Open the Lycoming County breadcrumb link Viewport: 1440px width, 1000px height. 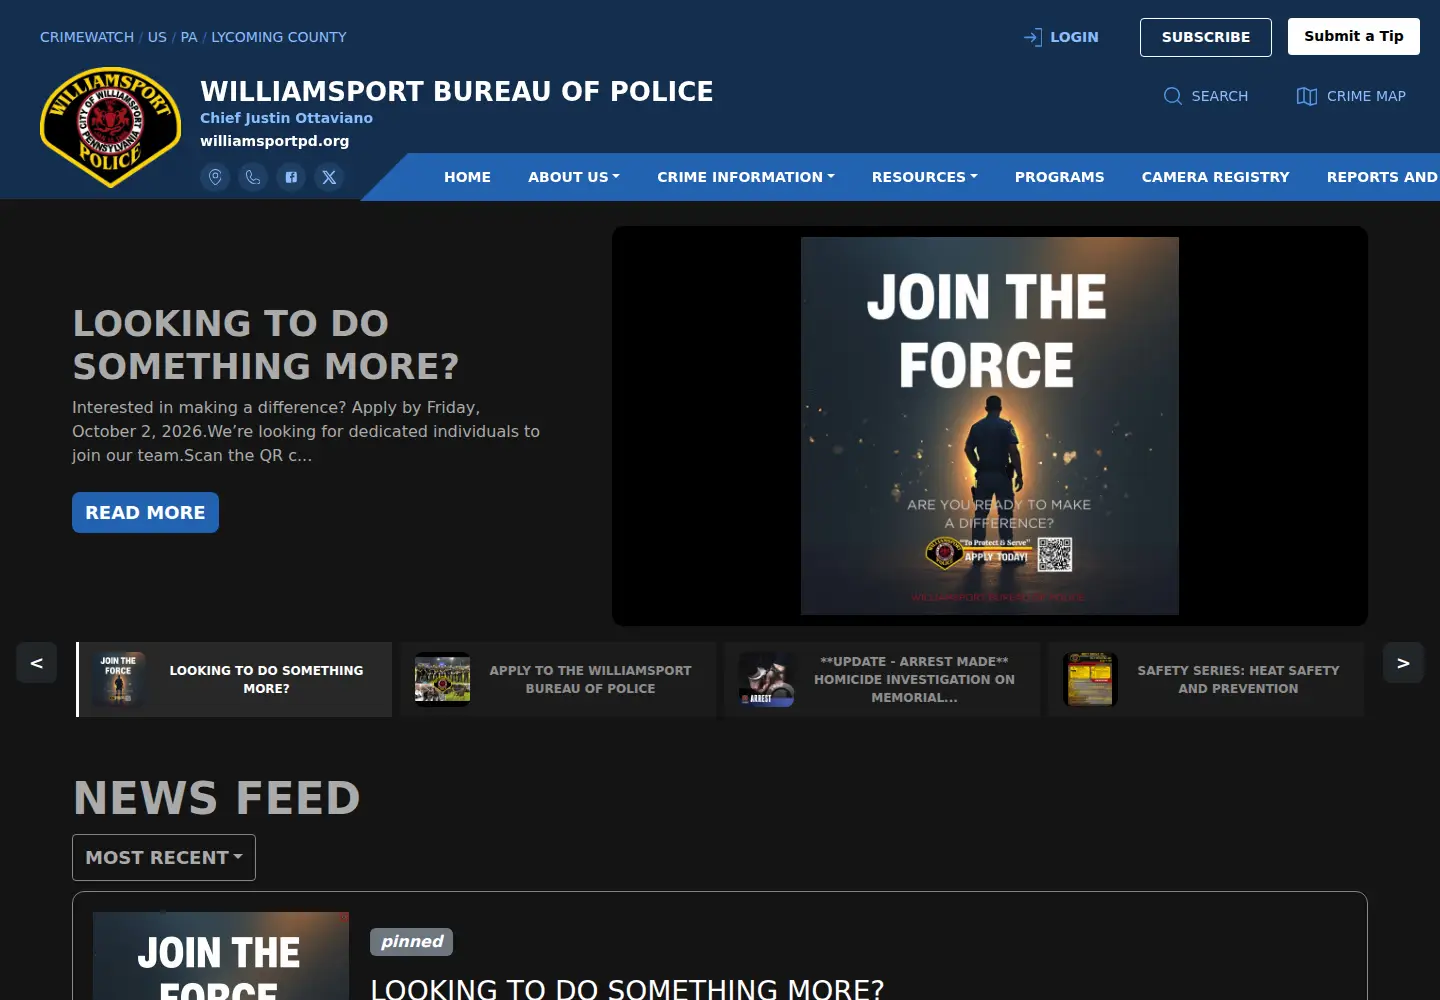tap(279, 37)
